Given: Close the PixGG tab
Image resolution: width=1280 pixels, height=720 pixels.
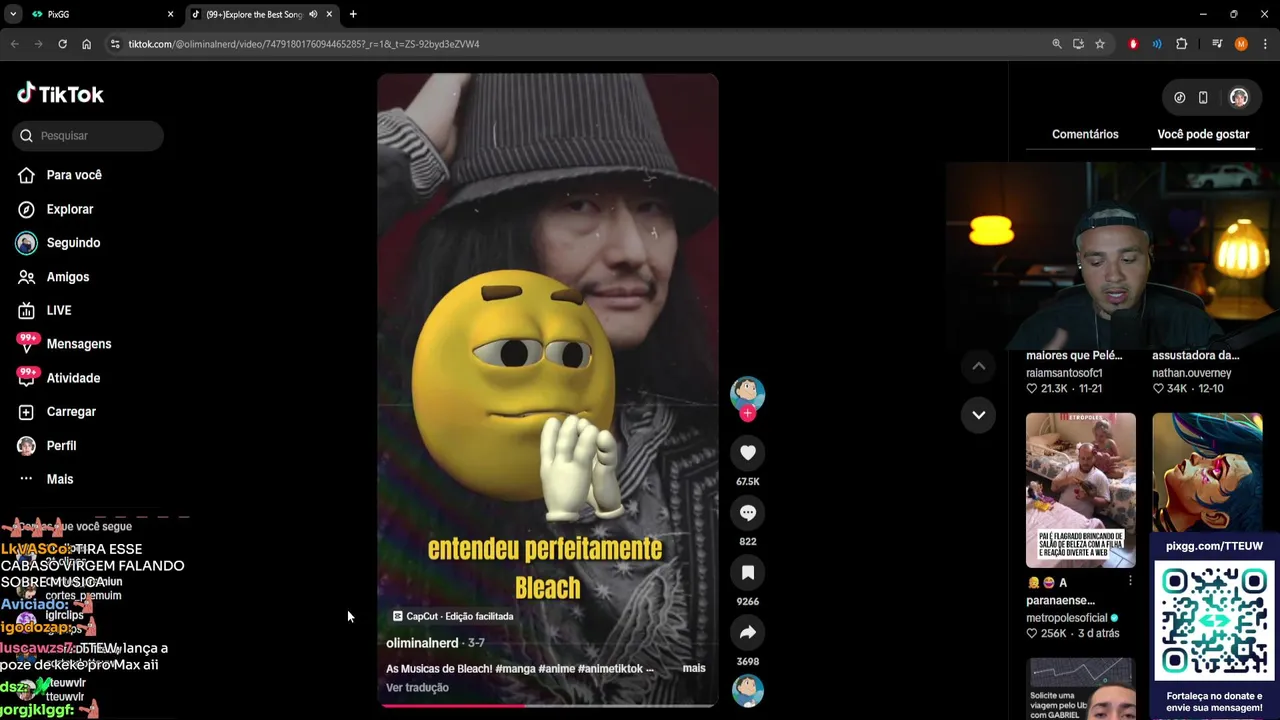Looking at the screenshot, I should tap(170, 14).
